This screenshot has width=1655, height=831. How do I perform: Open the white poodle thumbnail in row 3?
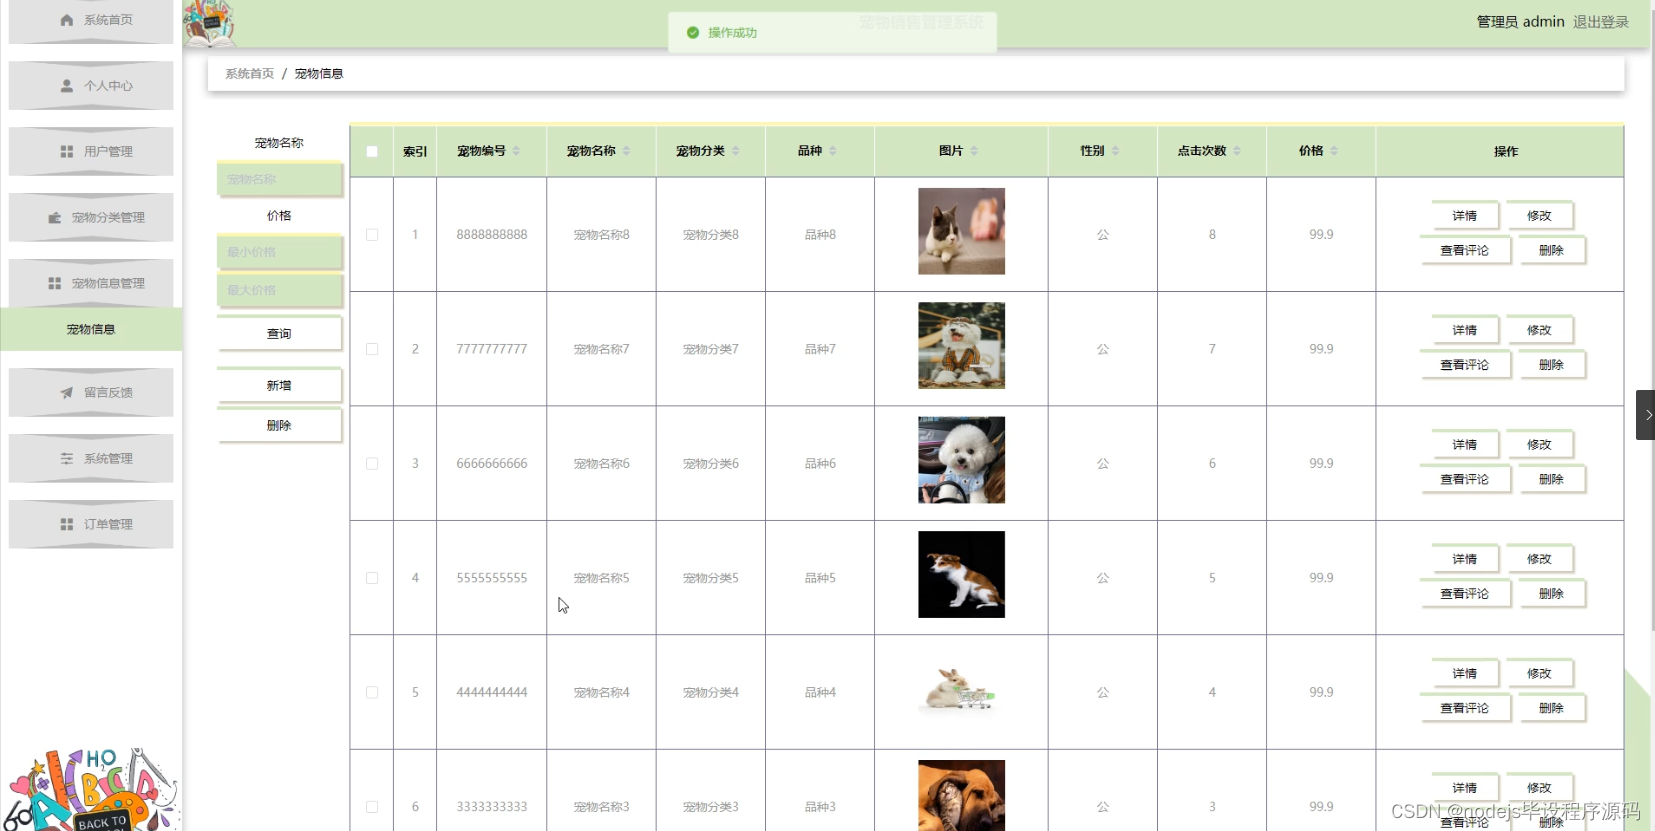[961, 460]
